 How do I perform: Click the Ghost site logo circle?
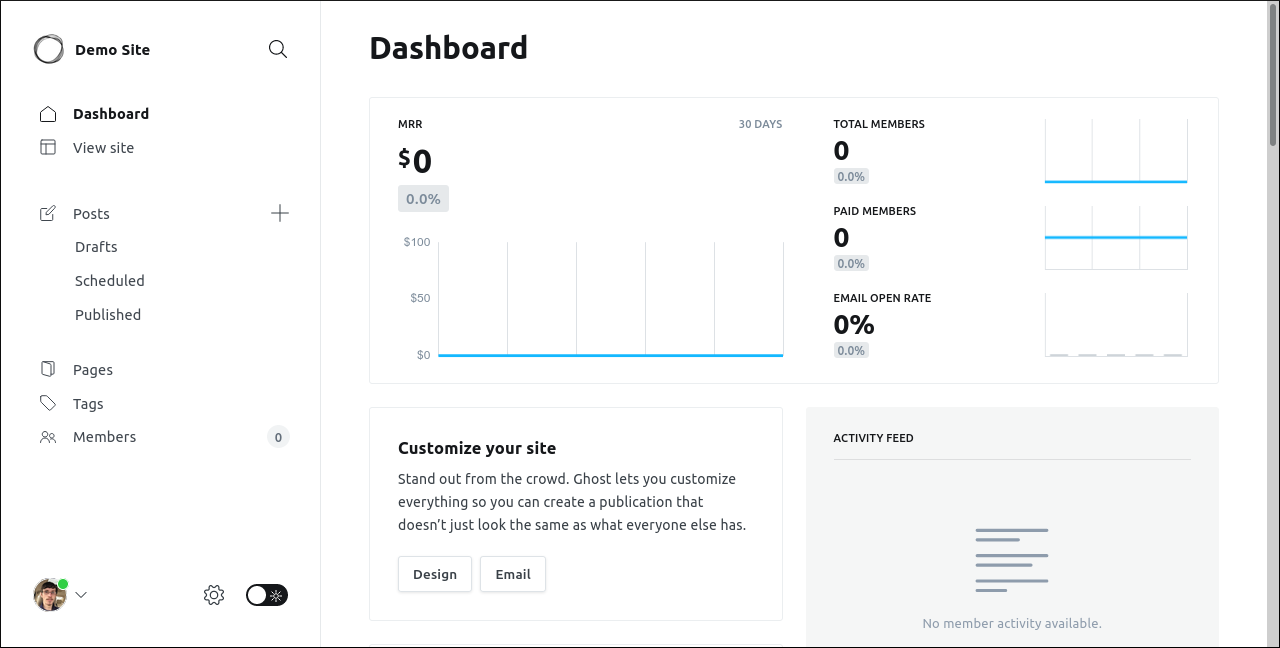(x=48, y=49)
